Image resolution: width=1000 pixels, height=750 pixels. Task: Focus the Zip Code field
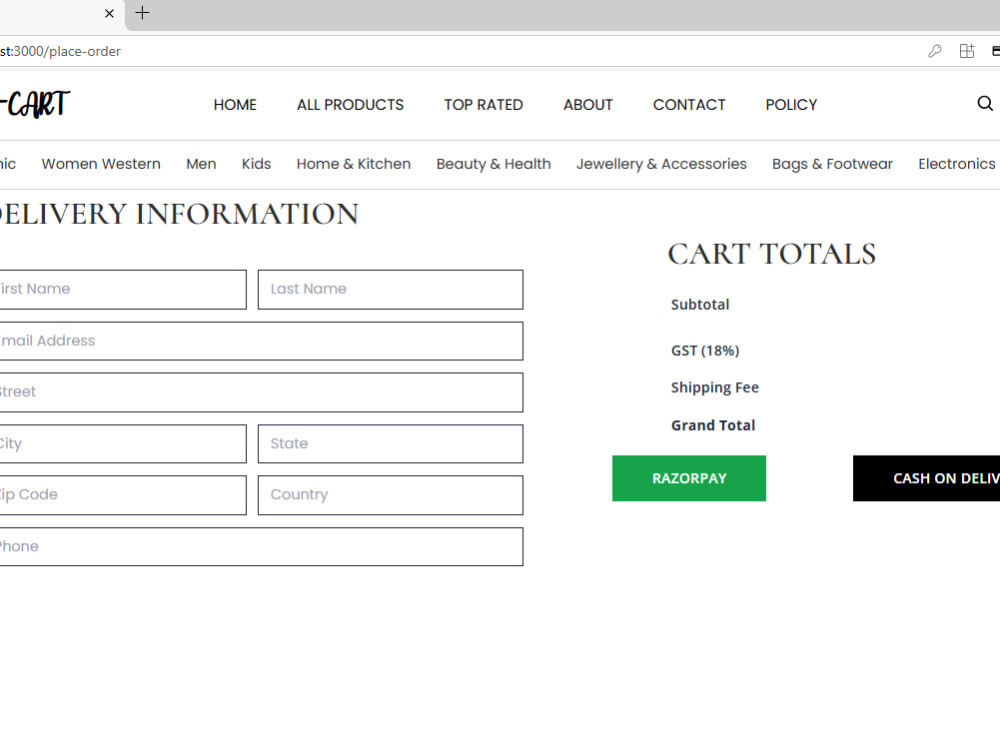point(123,495)
